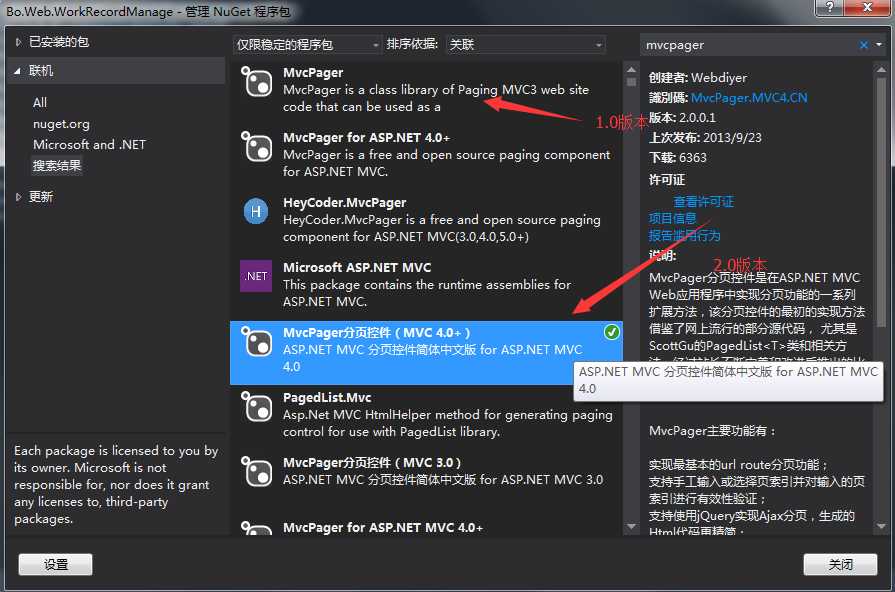Open the 仅限稳定的程序包 filter dropdown
The width and height of the screenshot is (895, 592).
(307, 45)
